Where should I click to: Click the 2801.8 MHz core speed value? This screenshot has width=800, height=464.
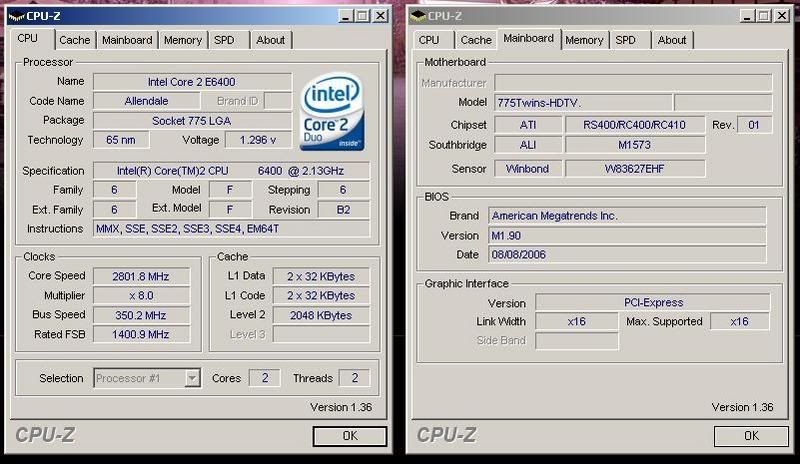[x=141, y=276]
